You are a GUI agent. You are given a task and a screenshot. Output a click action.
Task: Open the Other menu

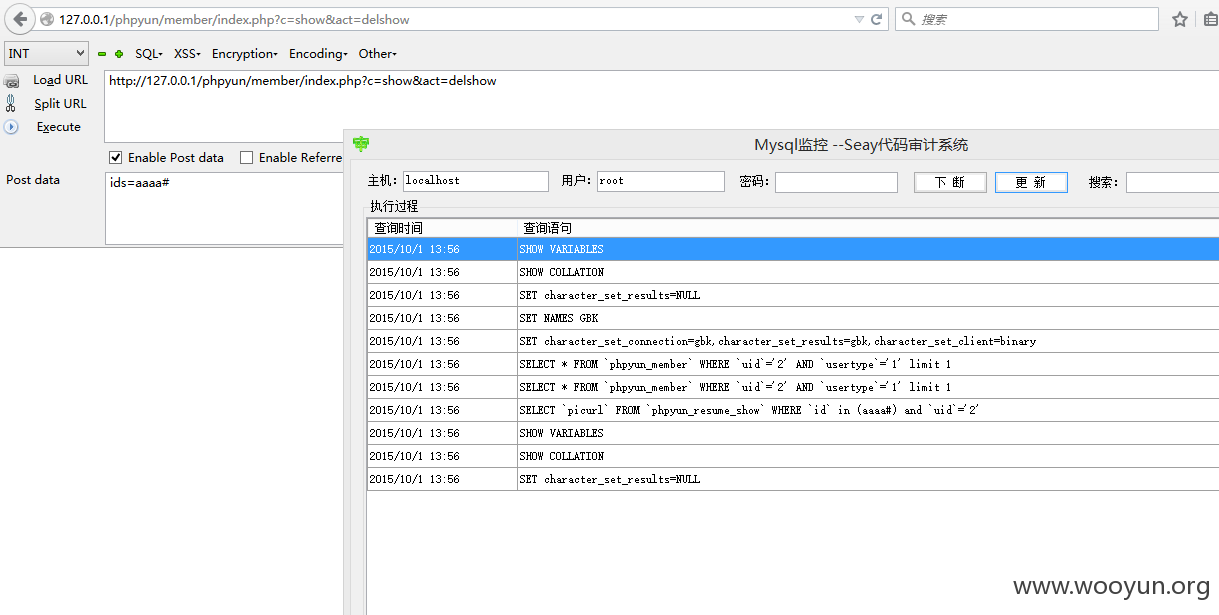(377, 54)
